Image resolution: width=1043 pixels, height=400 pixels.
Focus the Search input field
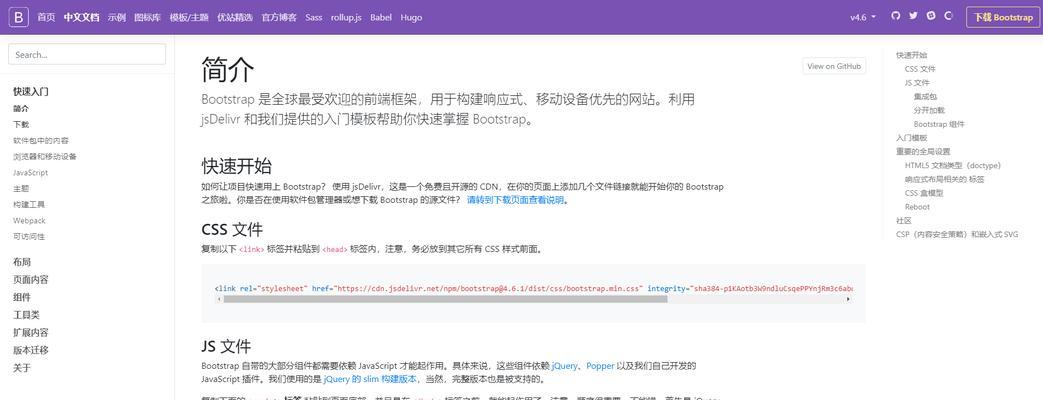click(x=87, y=55)
